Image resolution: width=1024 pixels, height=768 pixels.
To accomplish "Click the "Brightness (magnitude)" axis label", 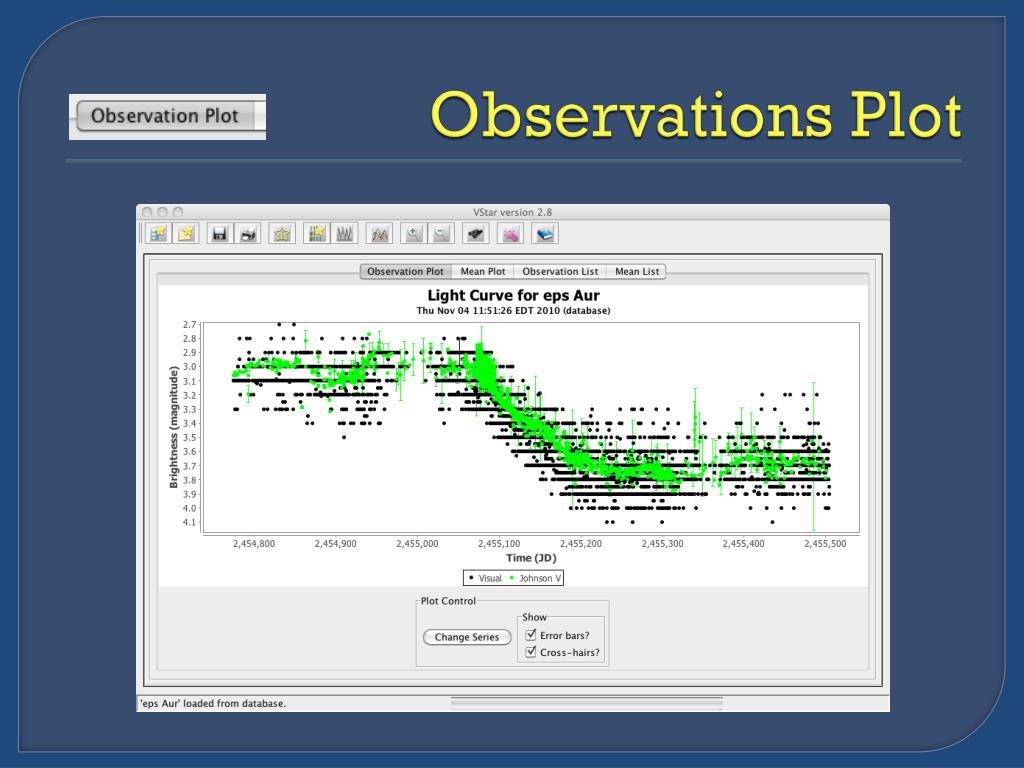I will tap(173, 427).
